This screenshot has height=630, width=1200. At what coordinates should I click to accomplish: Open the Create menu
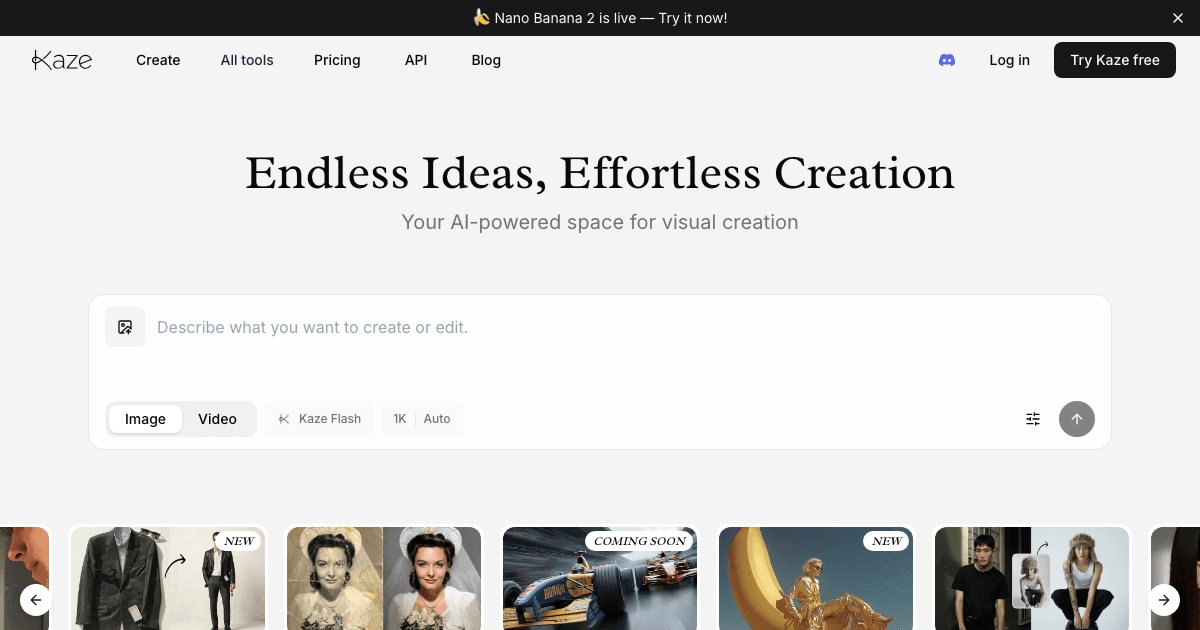coord(158,60)
